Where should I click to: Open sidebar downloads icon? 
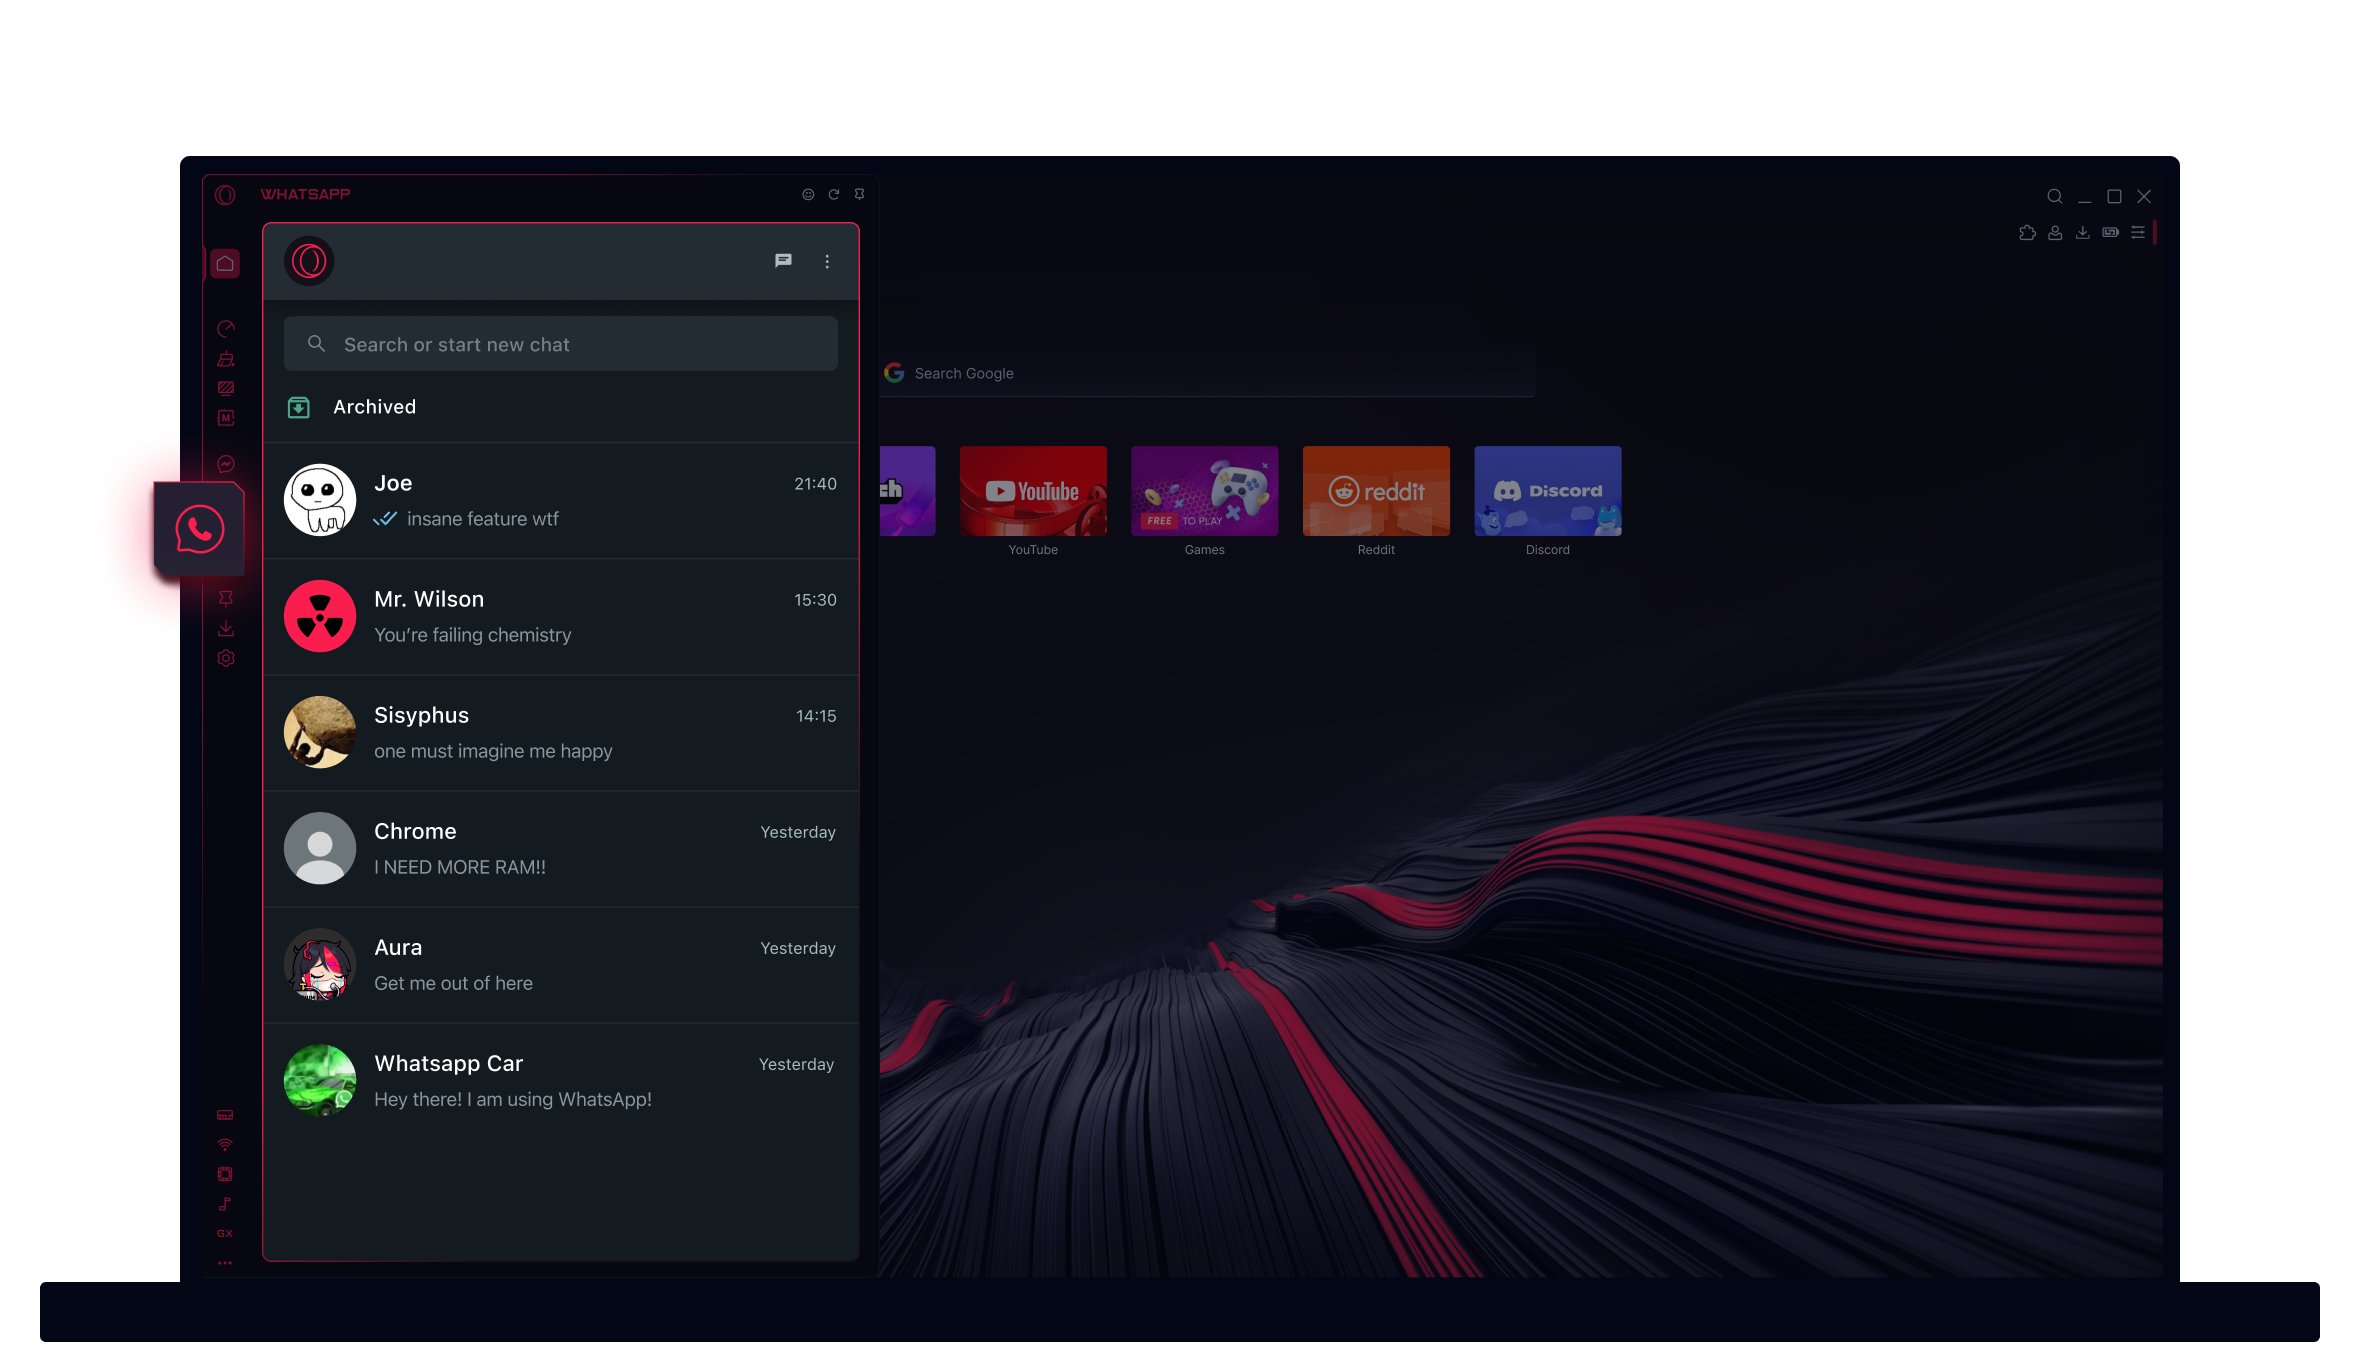click(226, 628)
